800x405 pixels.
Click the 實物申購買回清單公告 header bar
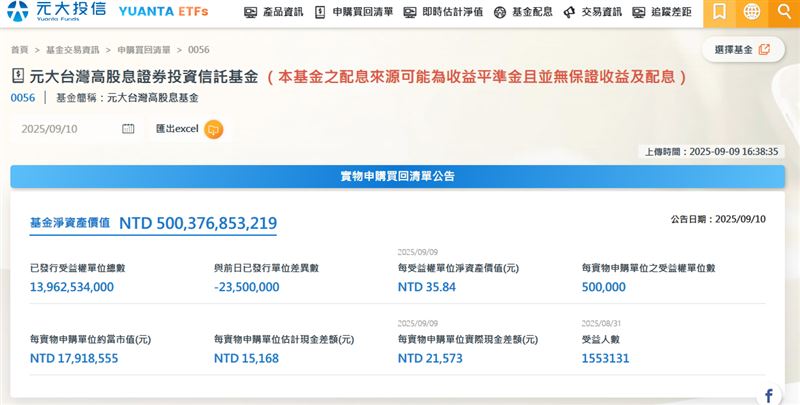pyautogui.click(x=397, y=176)
